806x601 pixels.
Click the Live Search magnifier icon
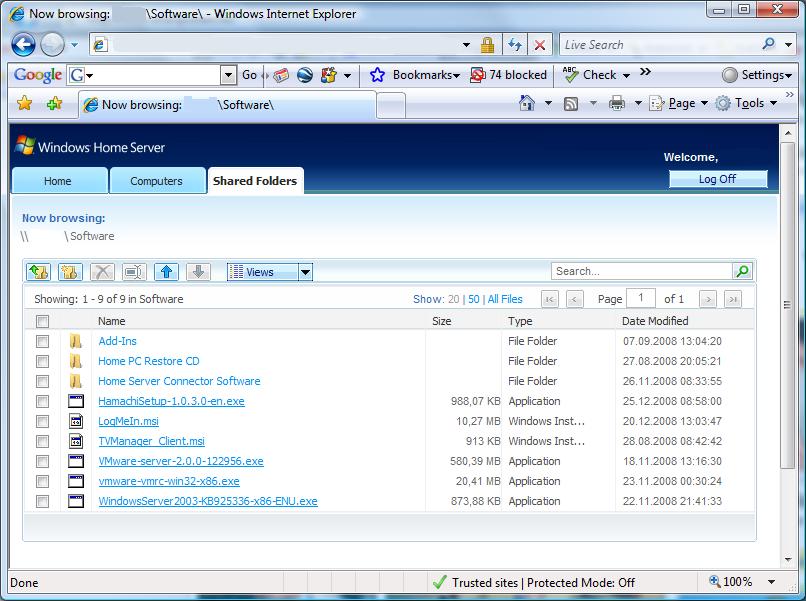(768, 44)
